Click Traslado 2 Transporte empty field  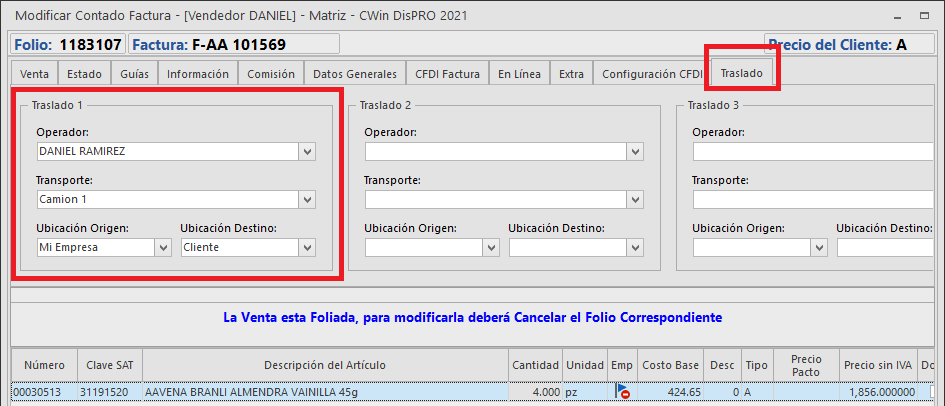click(495, 199)
